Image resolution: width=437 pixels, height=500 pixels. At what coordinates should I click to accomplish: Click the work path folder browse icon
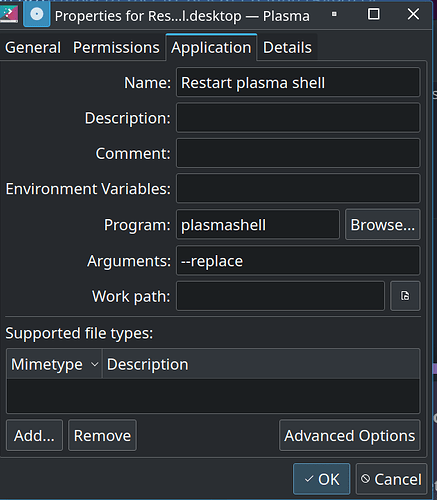point(405,296)
